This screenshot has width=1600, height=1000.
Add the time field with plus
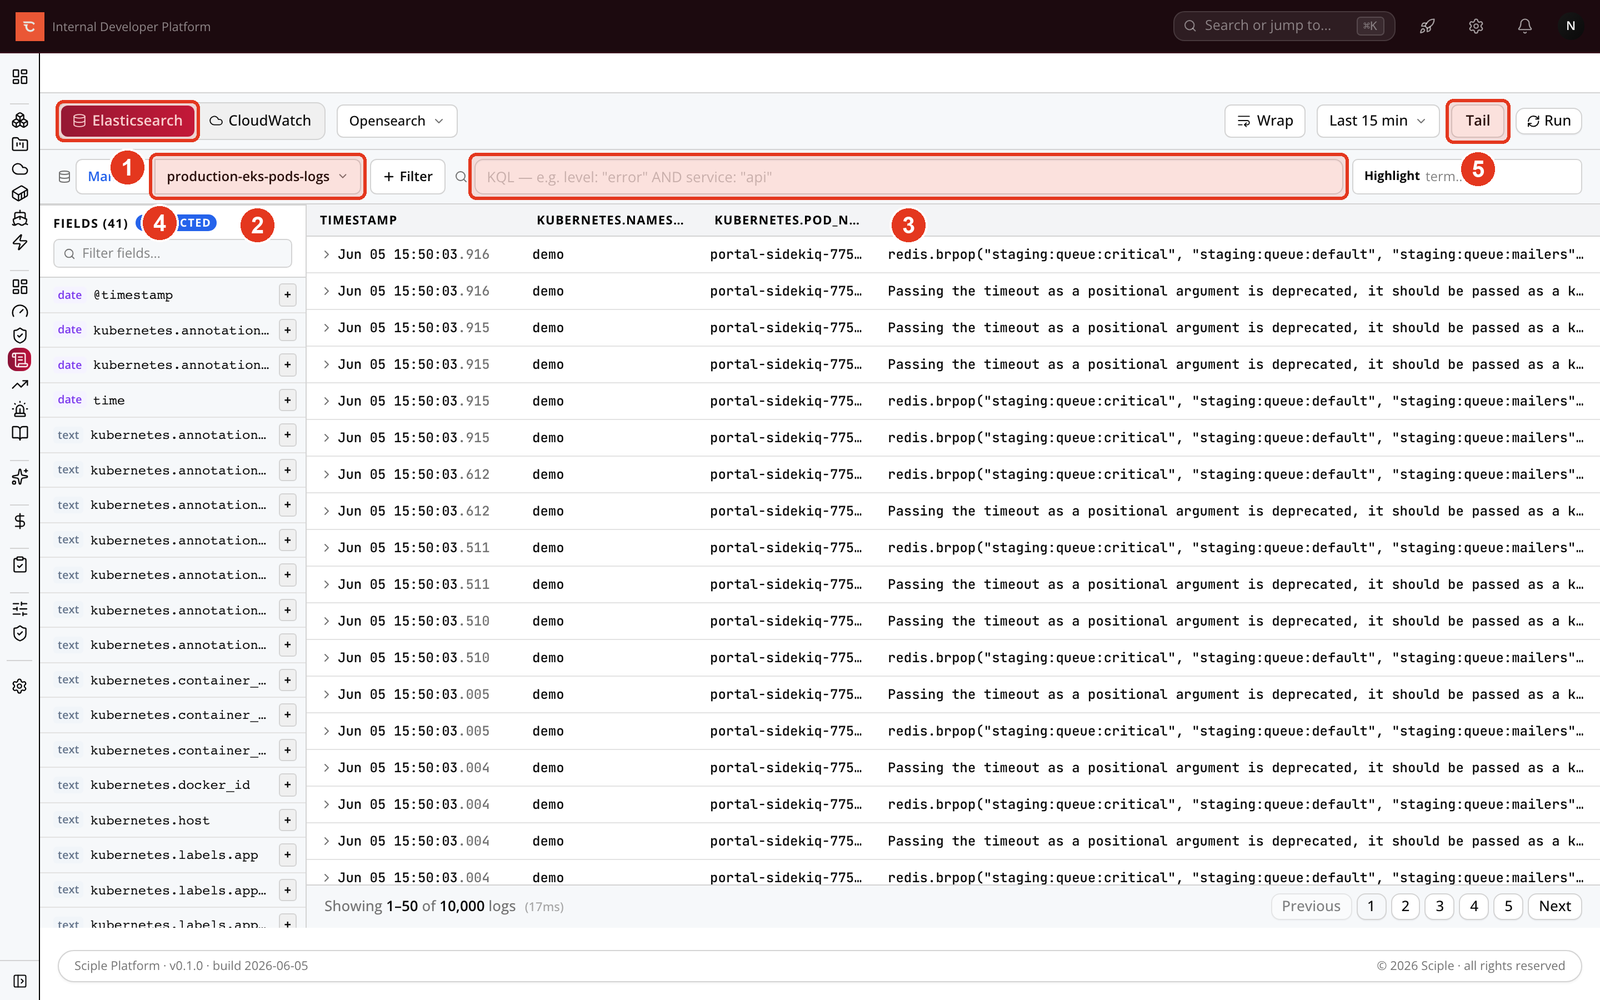(287, 400)
